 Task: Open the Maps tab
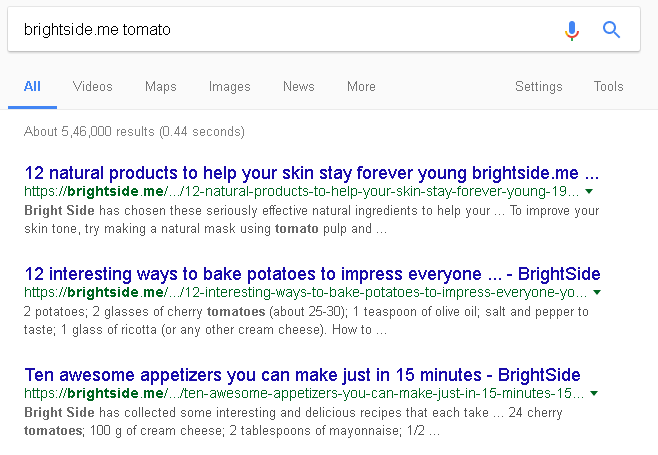tap(160, 87)
